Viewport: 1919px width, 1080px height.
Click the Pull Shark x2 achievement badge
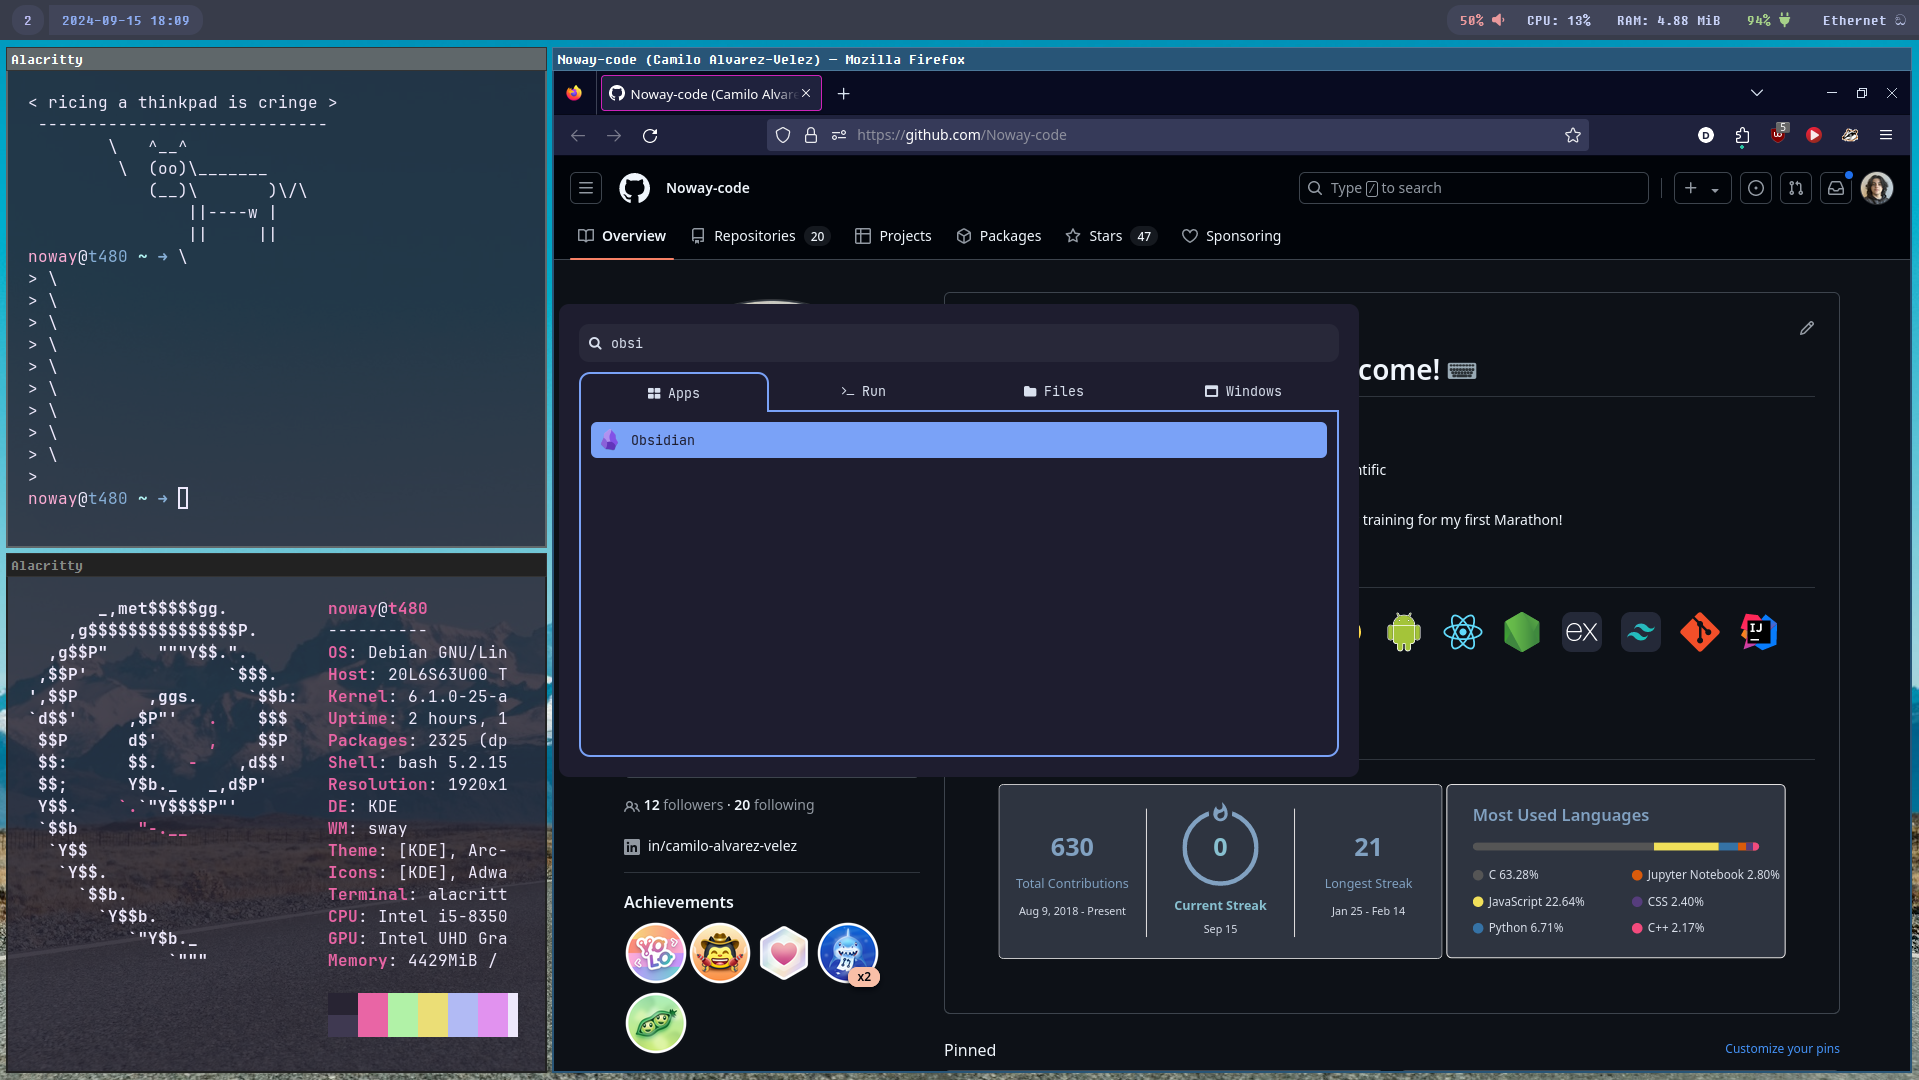tap(848, 953)
